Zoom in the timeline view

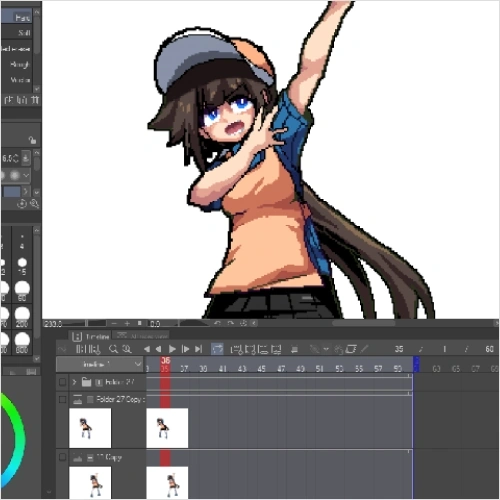tap(127, 349)
